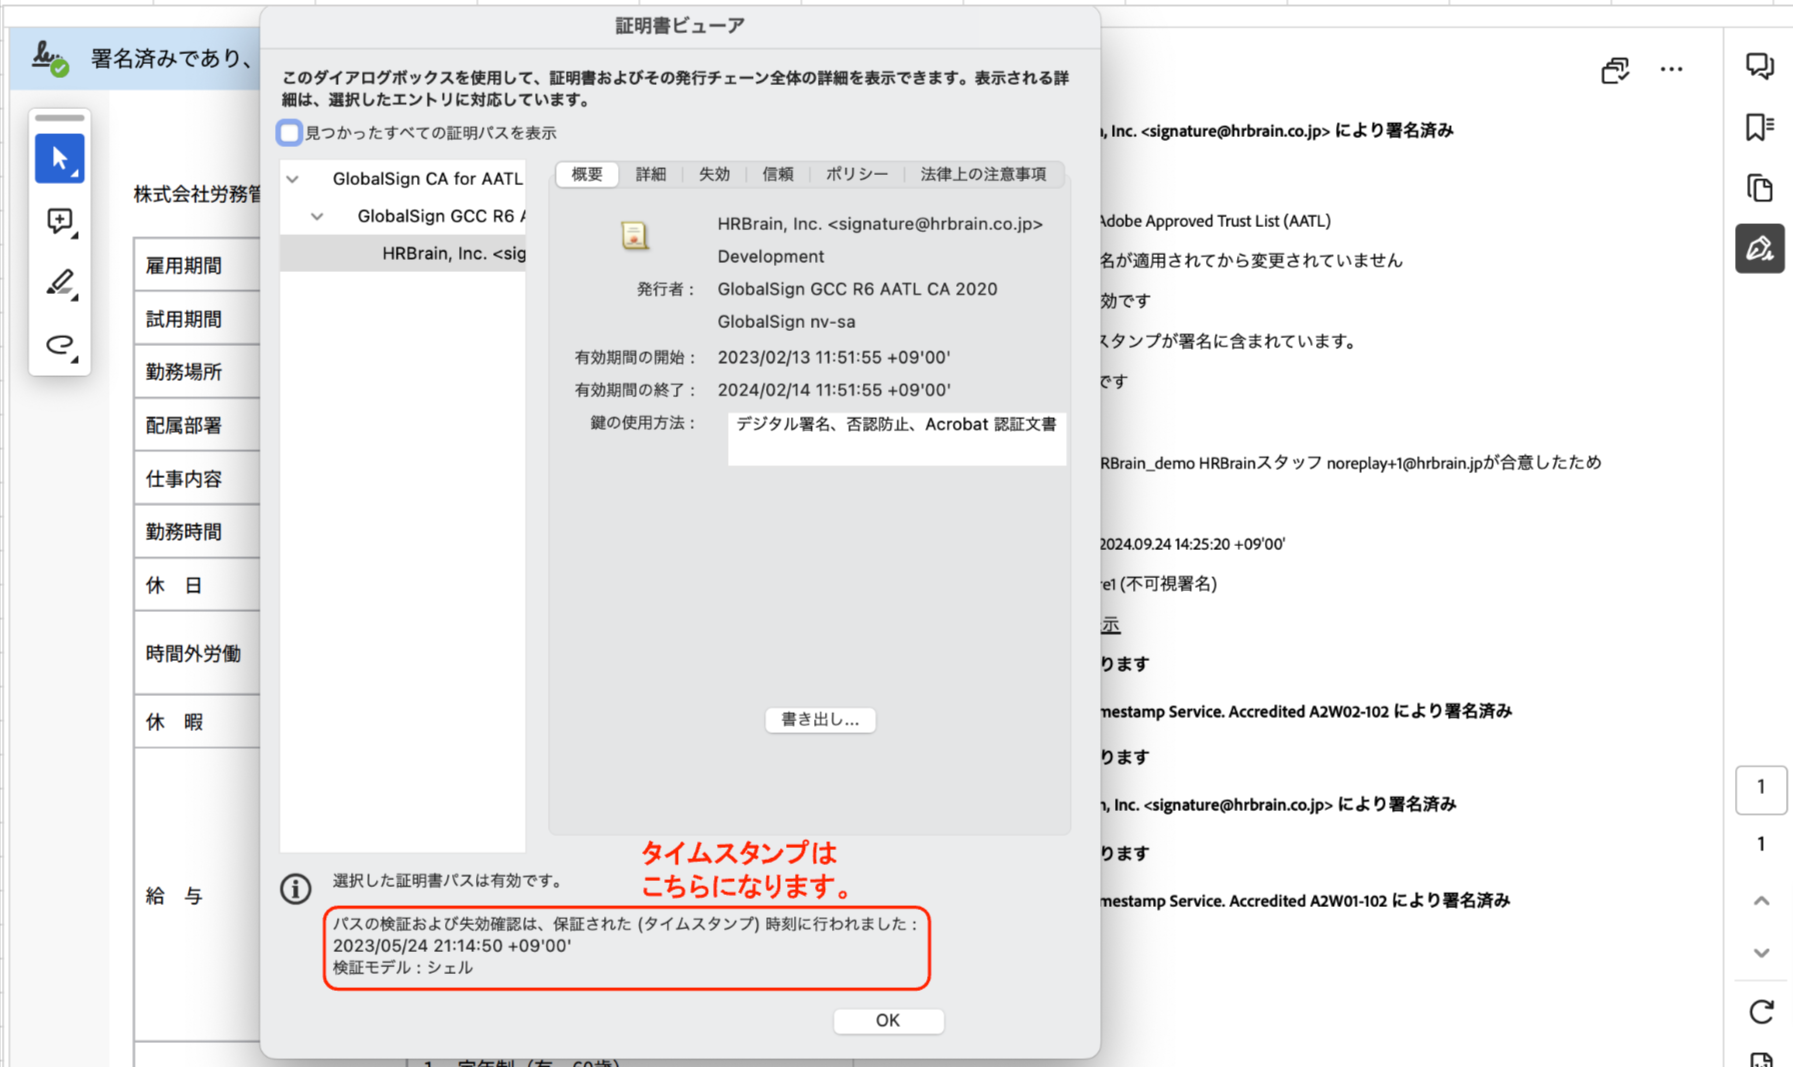1793x1067 pixels.
Task: Select the freehand draw loop tool
Action: pos(59,345)
